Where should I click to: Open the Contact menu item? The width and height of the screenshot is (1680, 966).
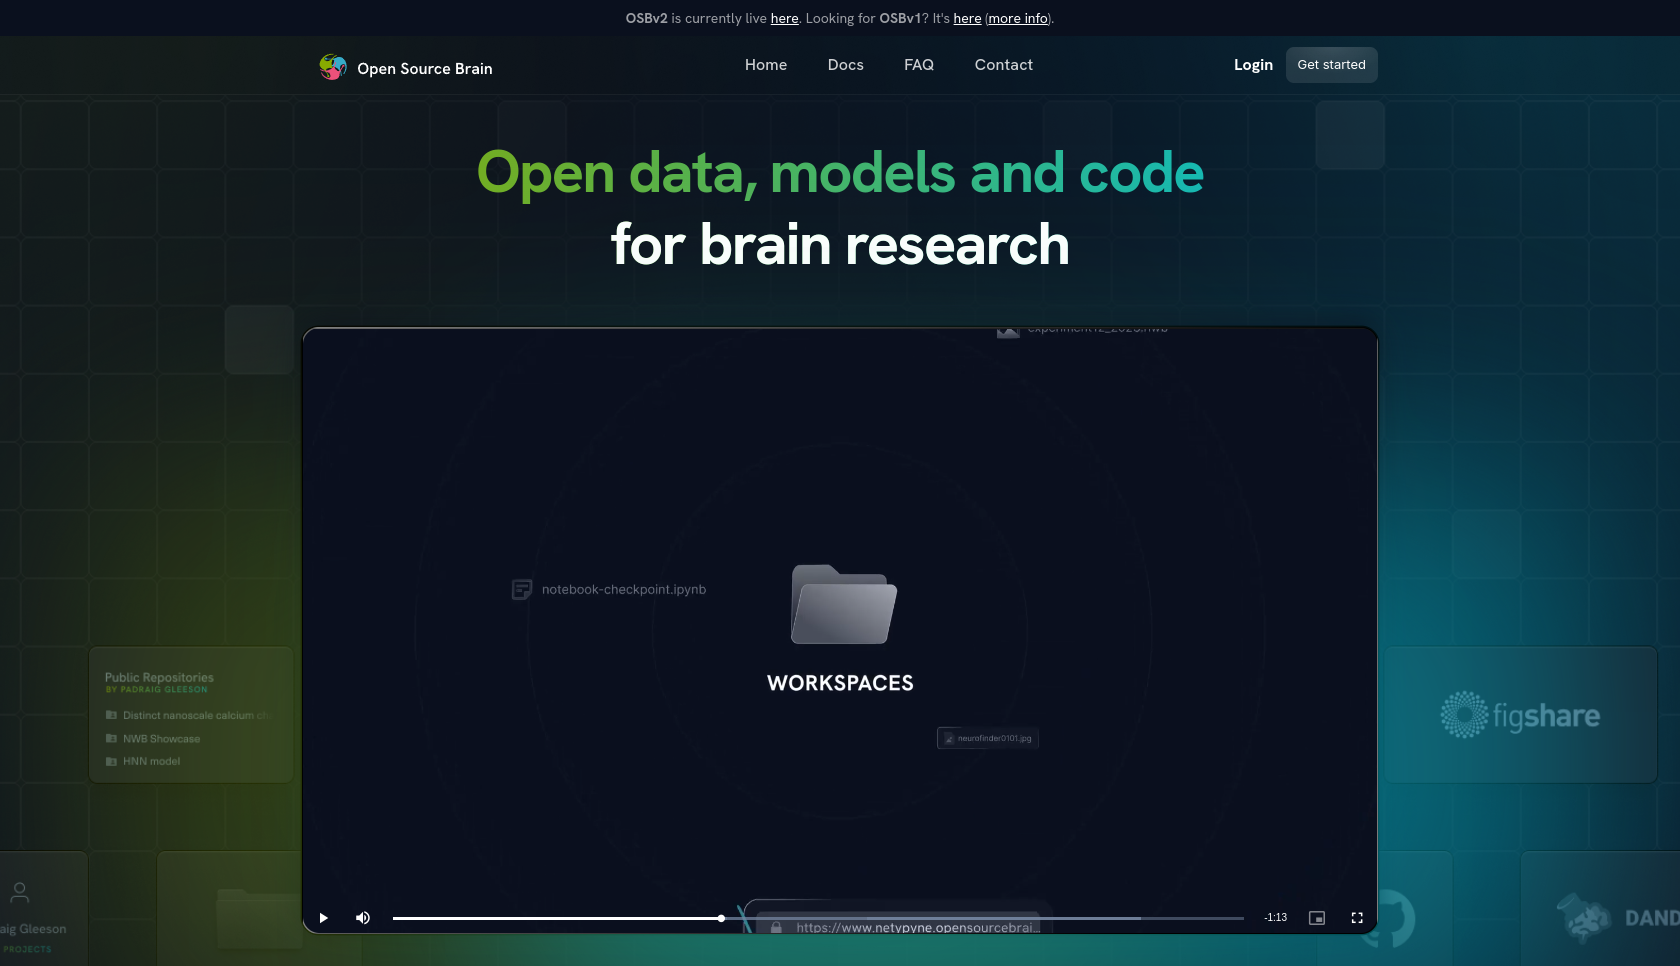tap(1004, 65)
